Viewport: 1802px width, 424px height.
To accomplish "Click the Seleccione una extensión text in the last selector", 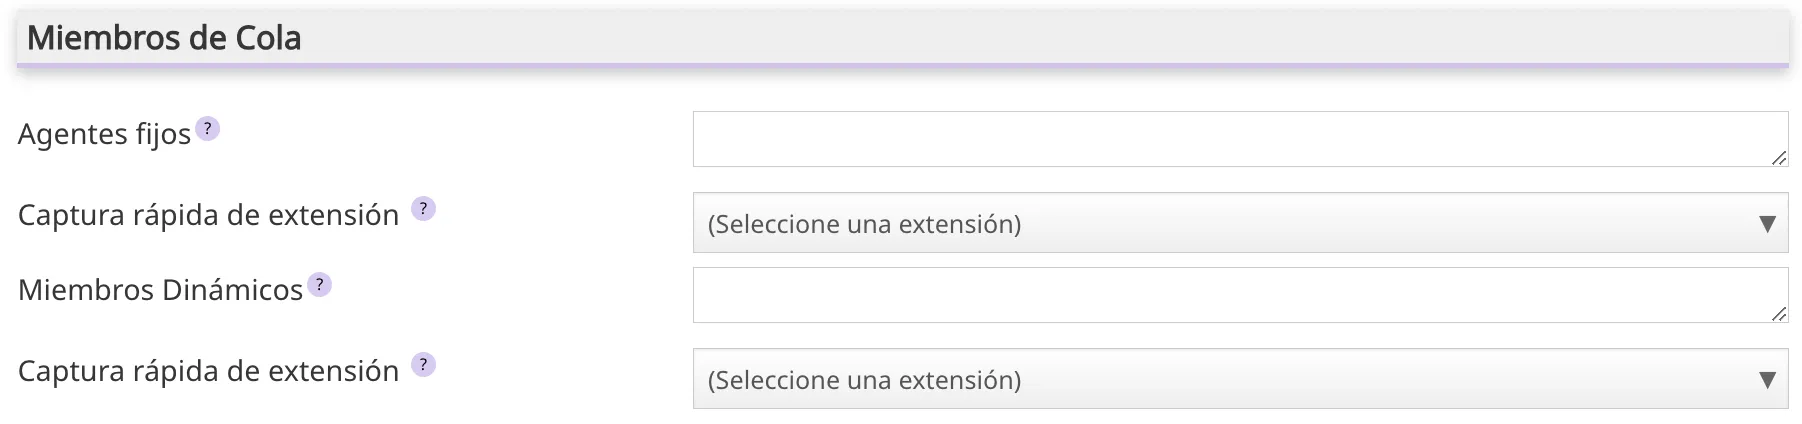I will point(864,380).
